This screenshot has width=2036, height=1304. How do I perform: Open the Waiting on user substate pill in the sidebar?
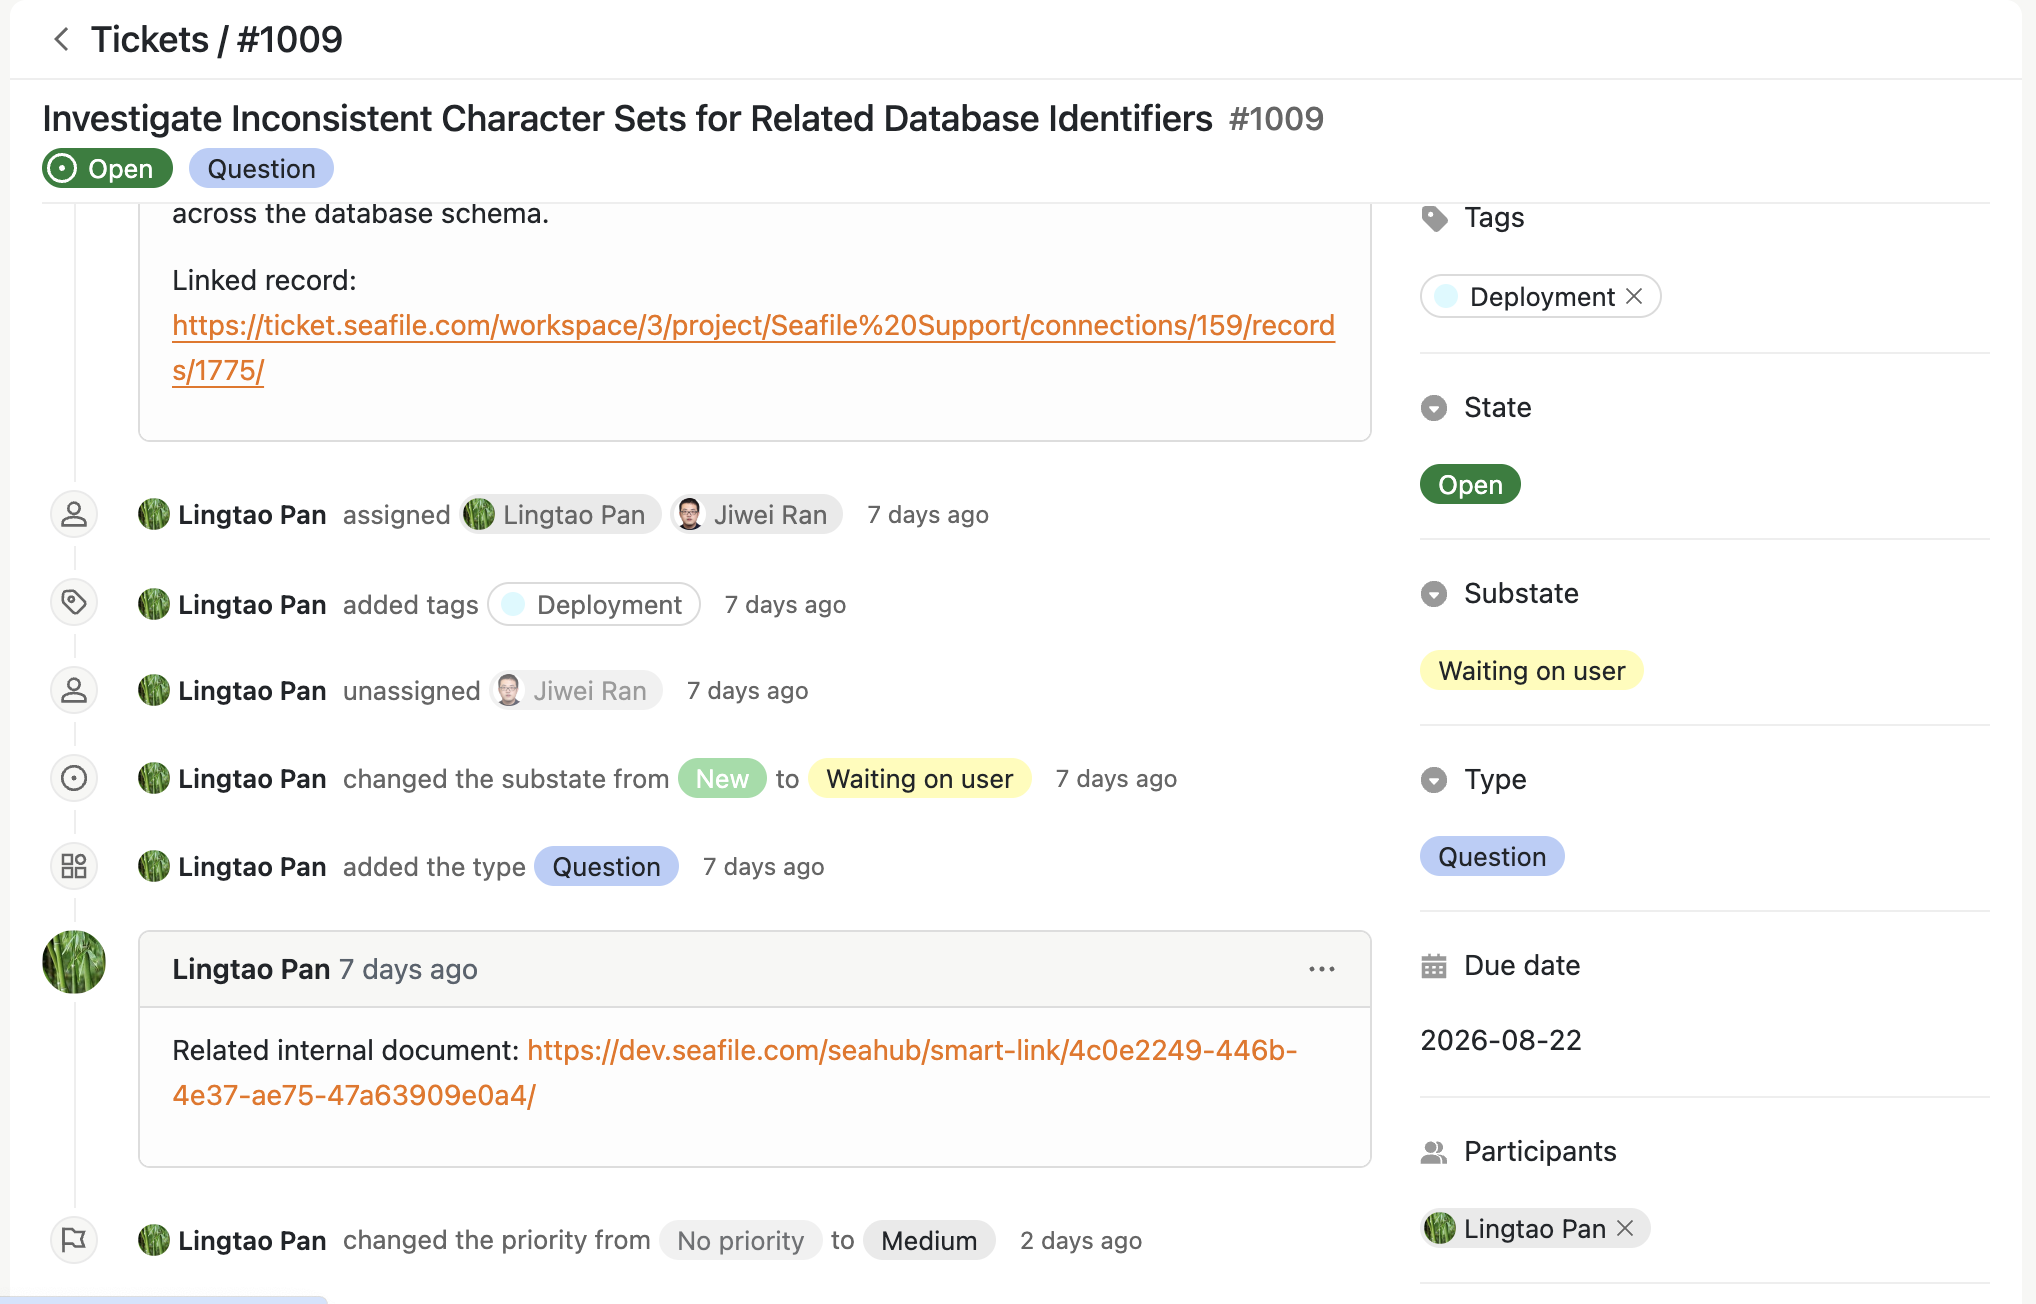click(1531, 670)
